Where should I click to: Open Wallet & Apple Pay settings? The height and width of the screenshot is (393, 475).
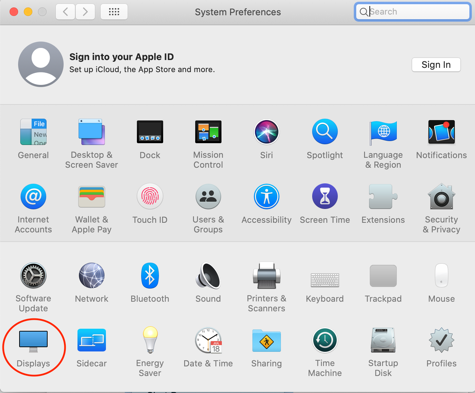tap(92, 197)
